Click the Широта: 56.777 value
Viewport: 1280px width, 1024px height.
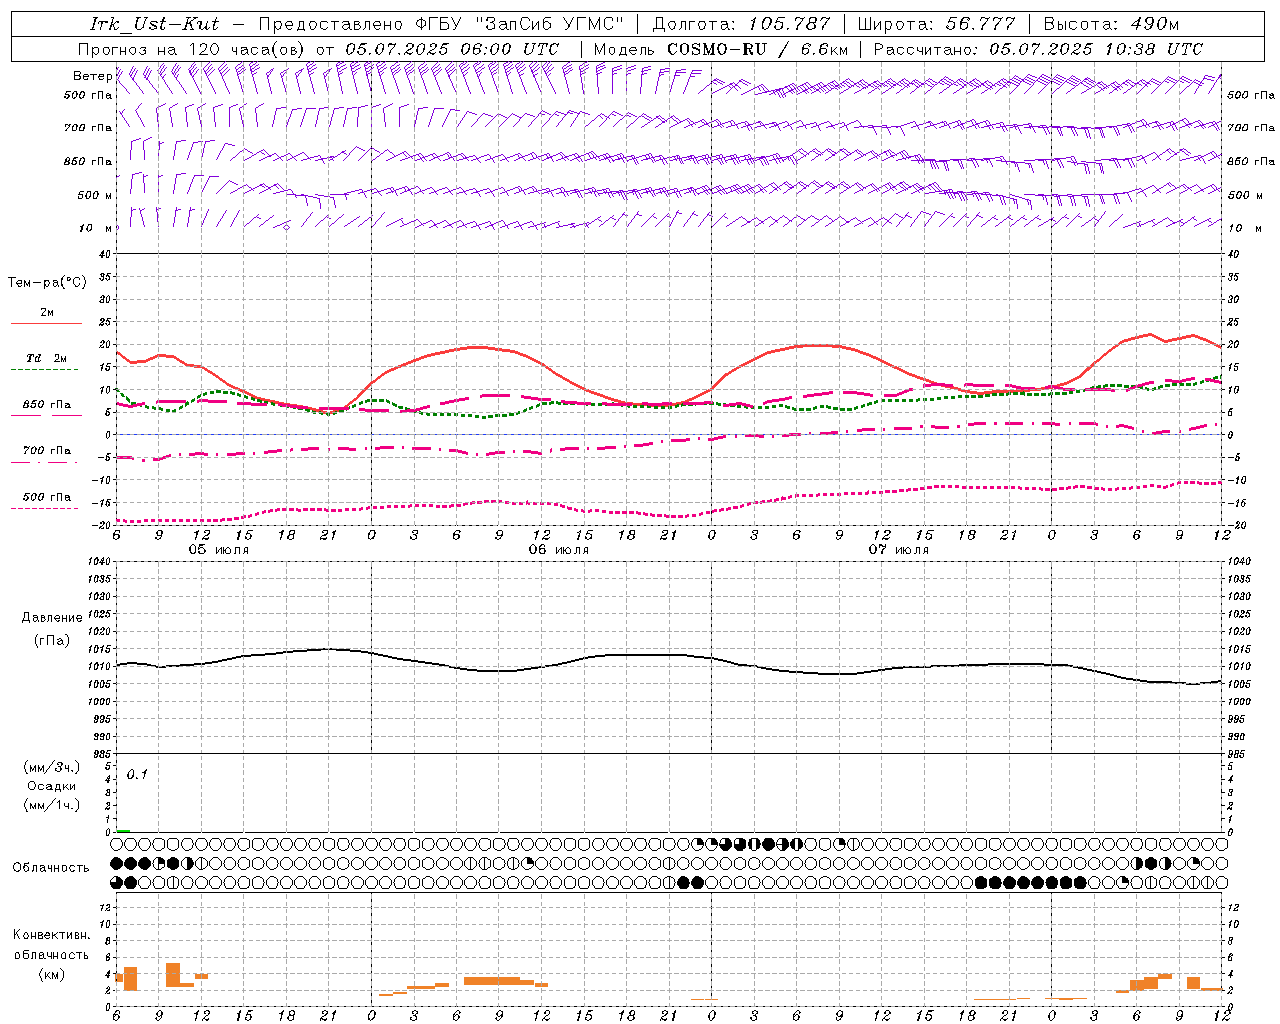937,24
